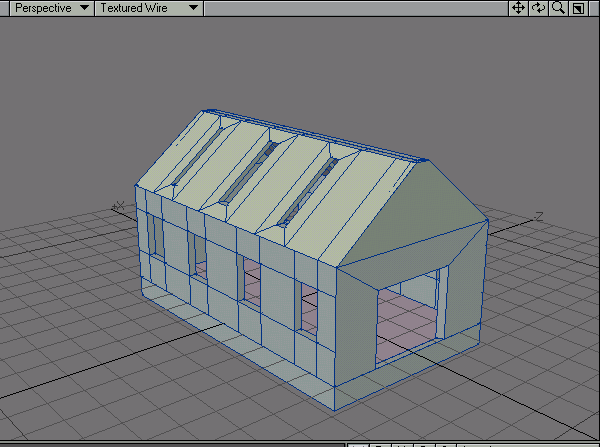
Task: Select the magnifier zoom view icon
Action: pyautogui.click(x=558, y=8)
